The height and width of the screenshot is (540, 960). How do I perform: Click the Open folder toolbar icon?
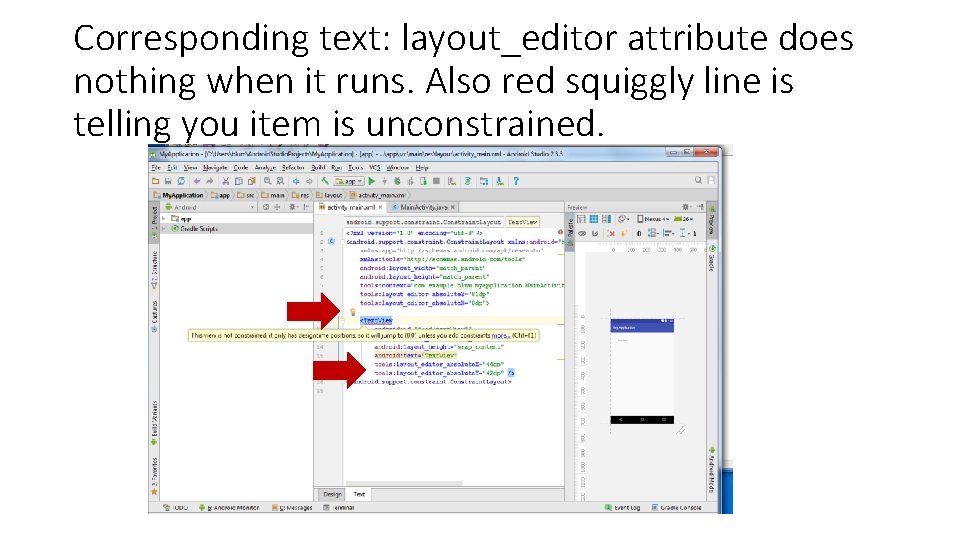tap(156, 181)
